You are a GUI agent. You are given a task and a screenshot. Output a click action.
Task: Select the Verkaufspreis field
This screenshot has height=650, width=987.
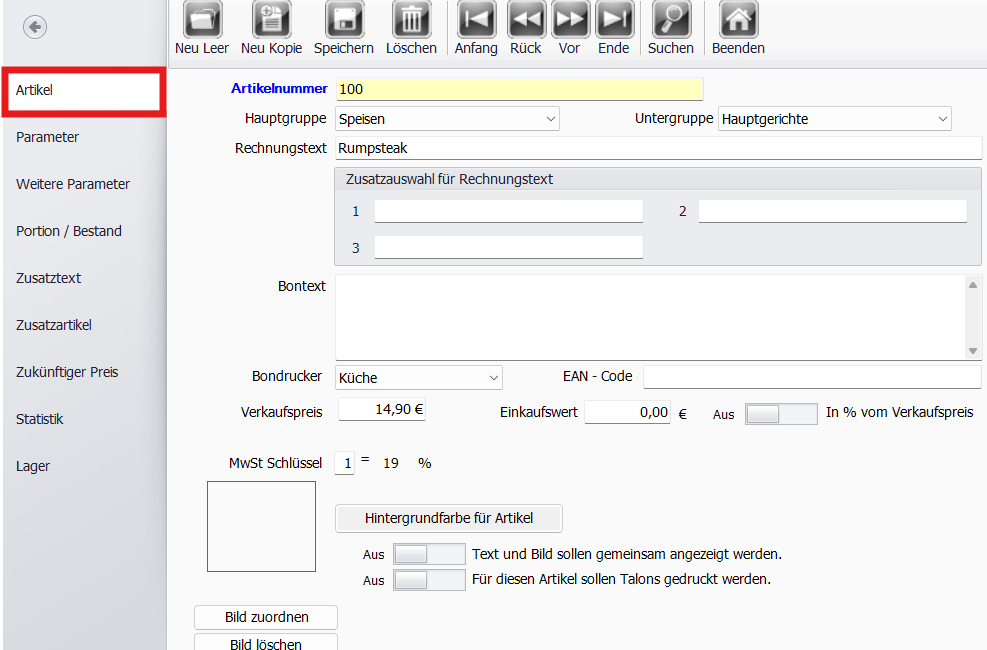[x=382, y=410]
